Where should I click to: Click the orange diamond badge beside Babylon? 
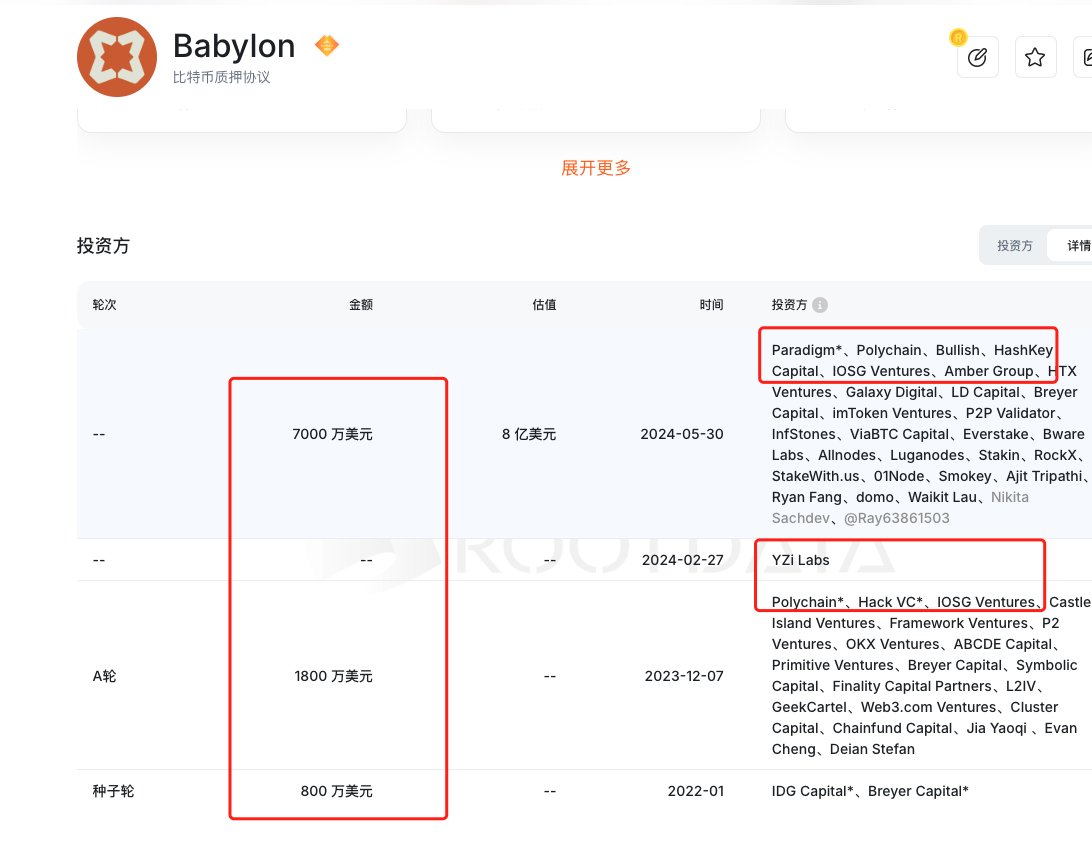pos(327,45)
